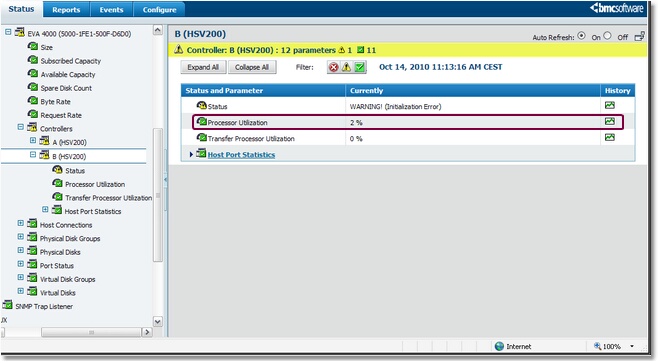Image resolution: width=658 pixels, height=363 pixels.
Task: Click the Transfer Processor Utilization tree icon
Action: pos(57,196)
